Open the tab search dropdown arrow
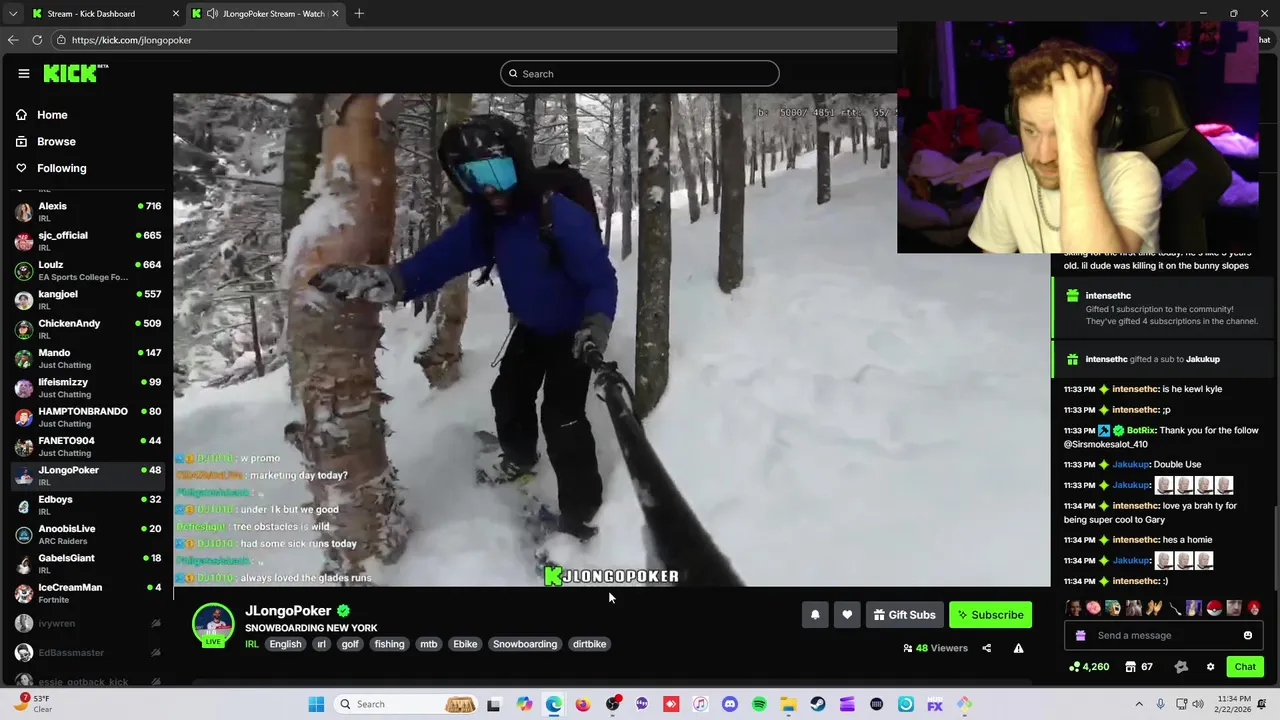The height and width of the screenshot is (720, 1280). [12, 14]
